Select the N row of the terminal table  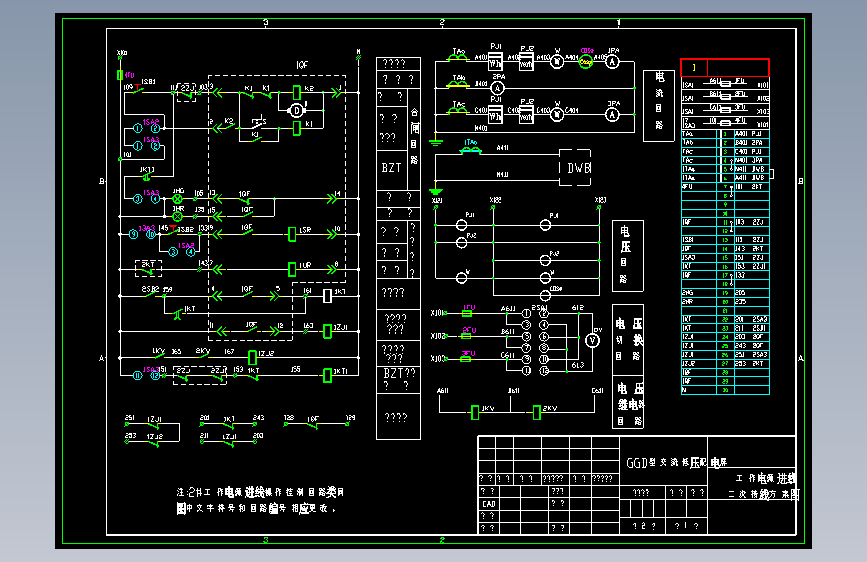coord(725,390)
